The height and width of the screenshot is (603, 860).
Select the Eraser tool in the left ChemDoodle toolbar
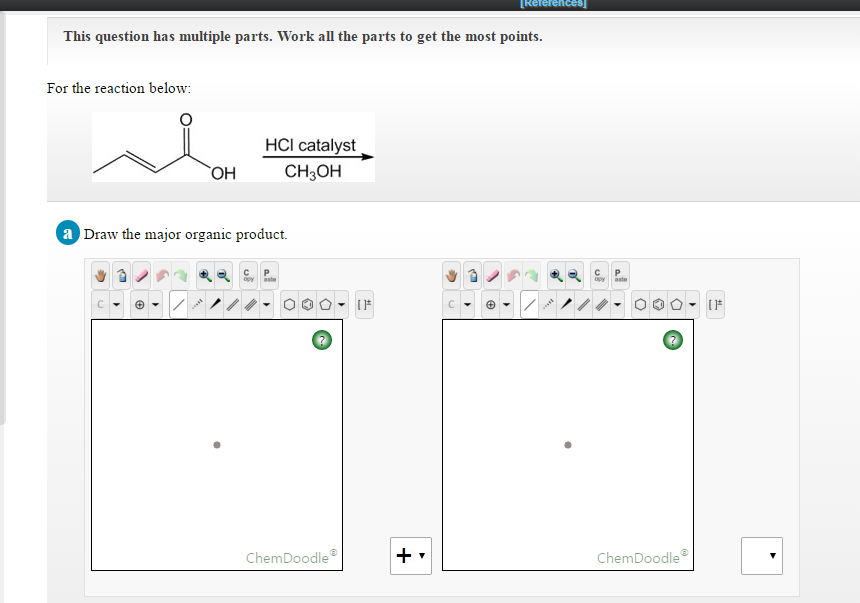140,275
